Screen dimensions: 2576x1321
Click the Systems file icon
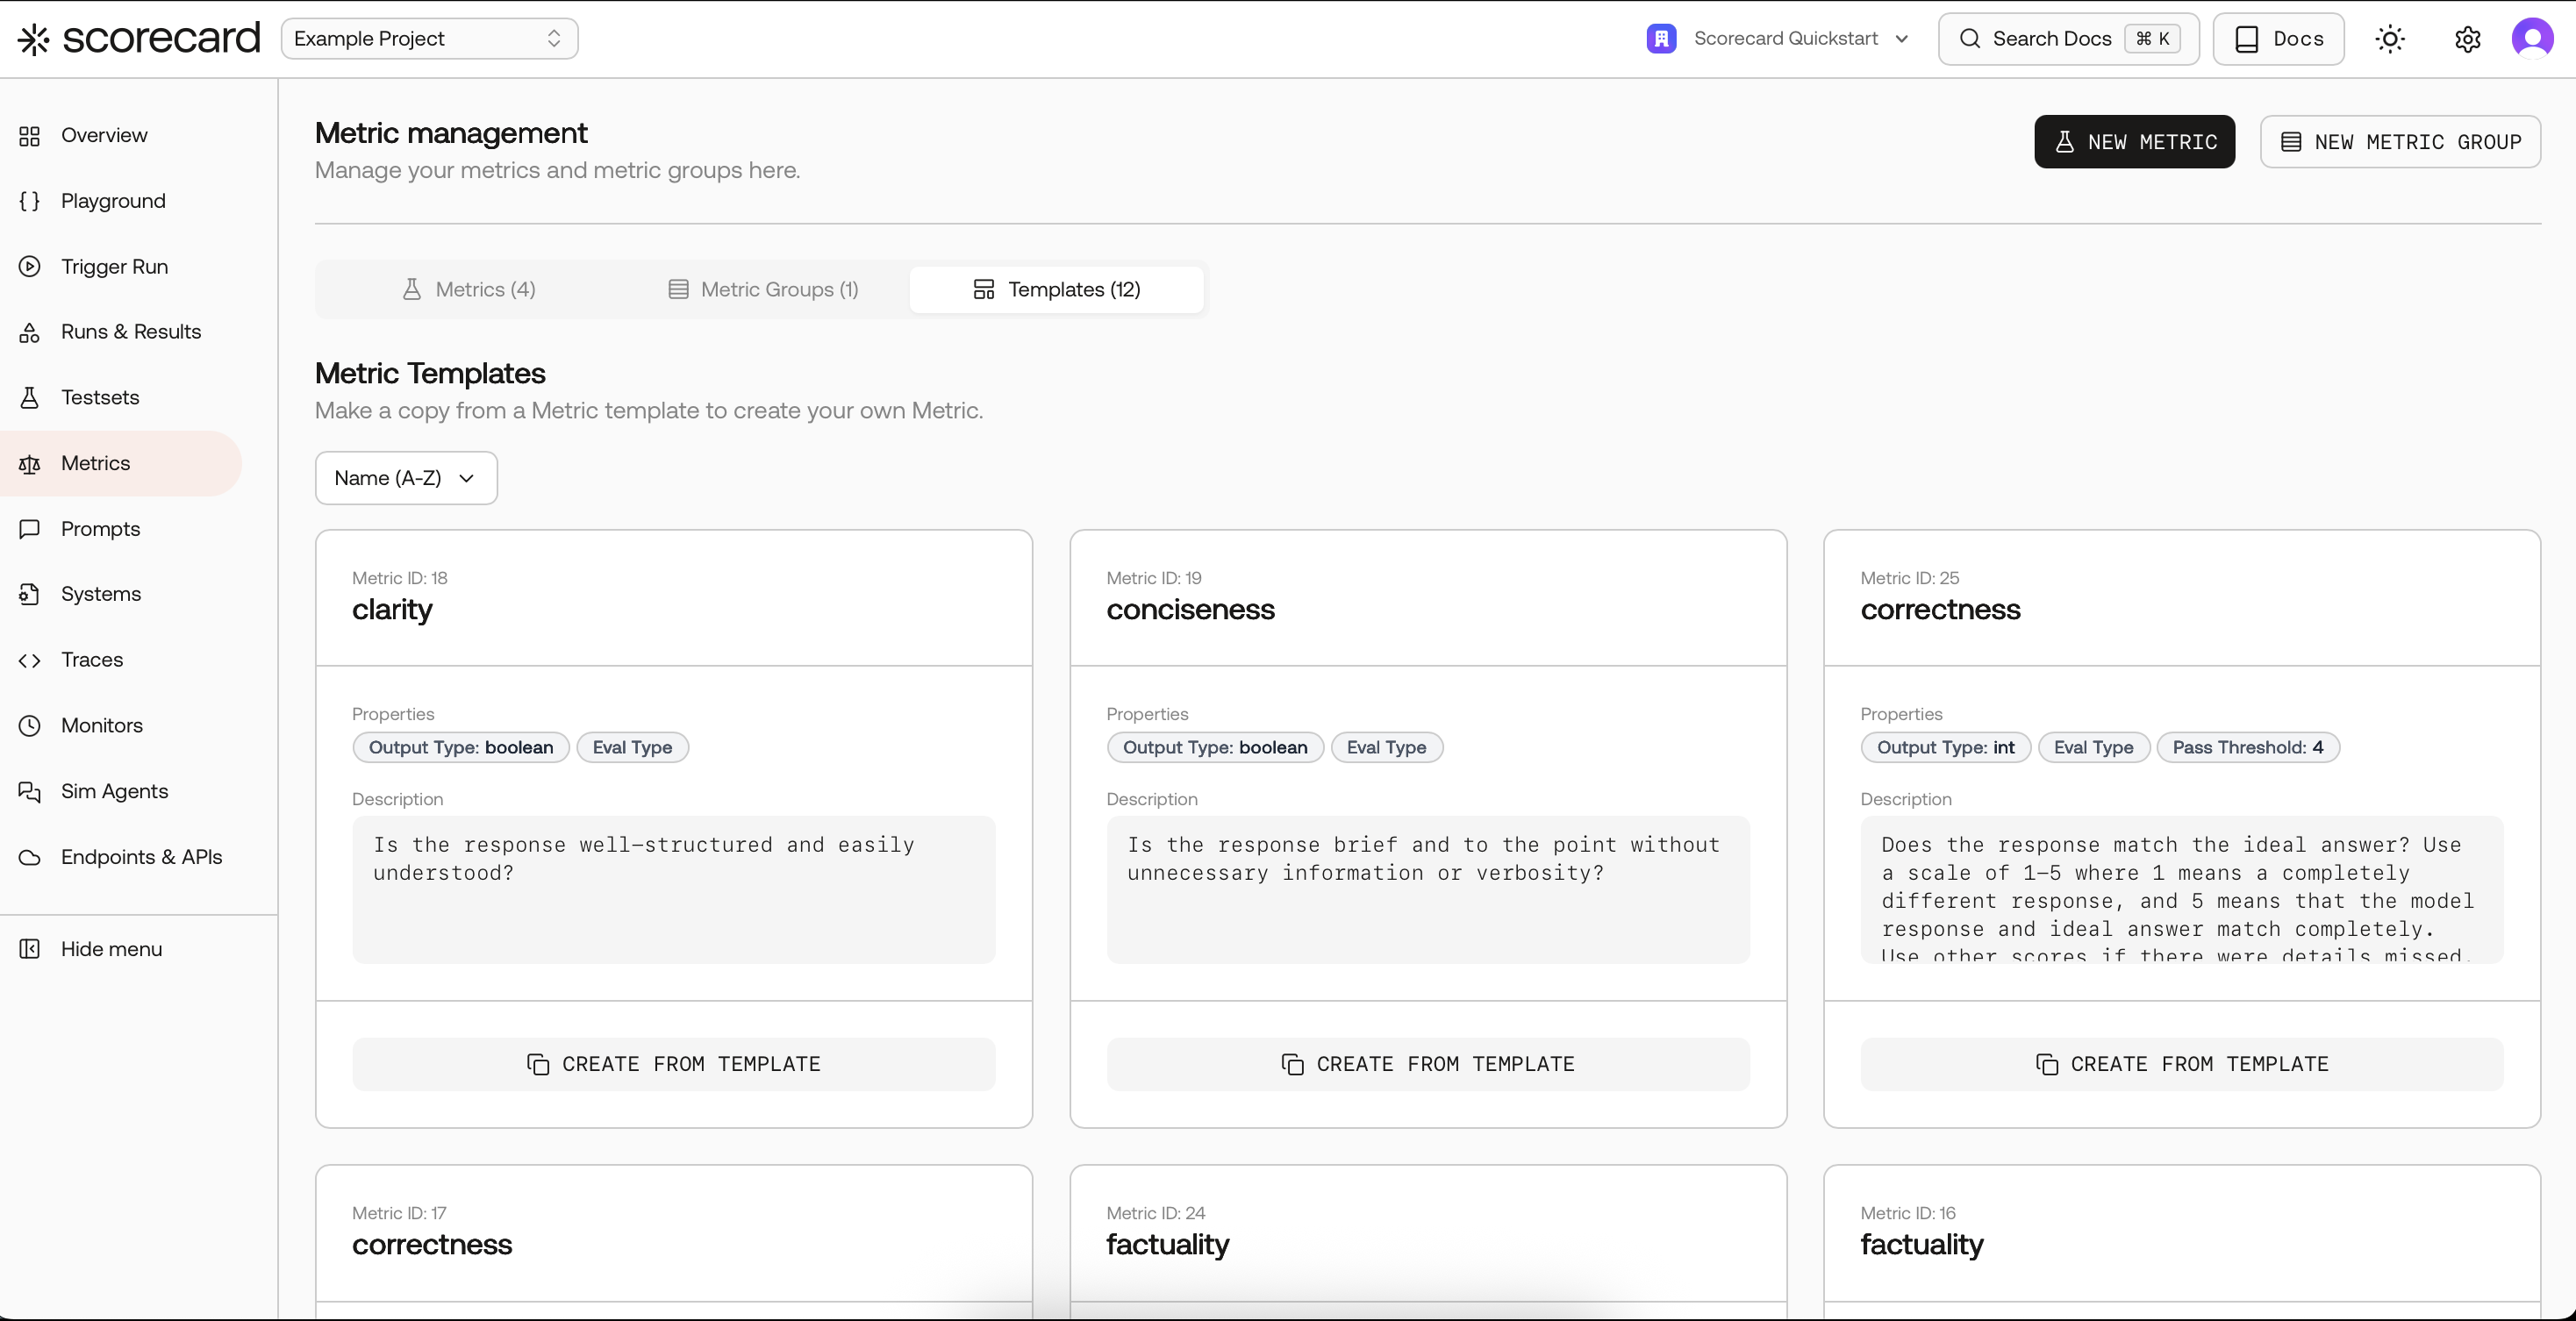pyautogui.click(x=30, y=594)
